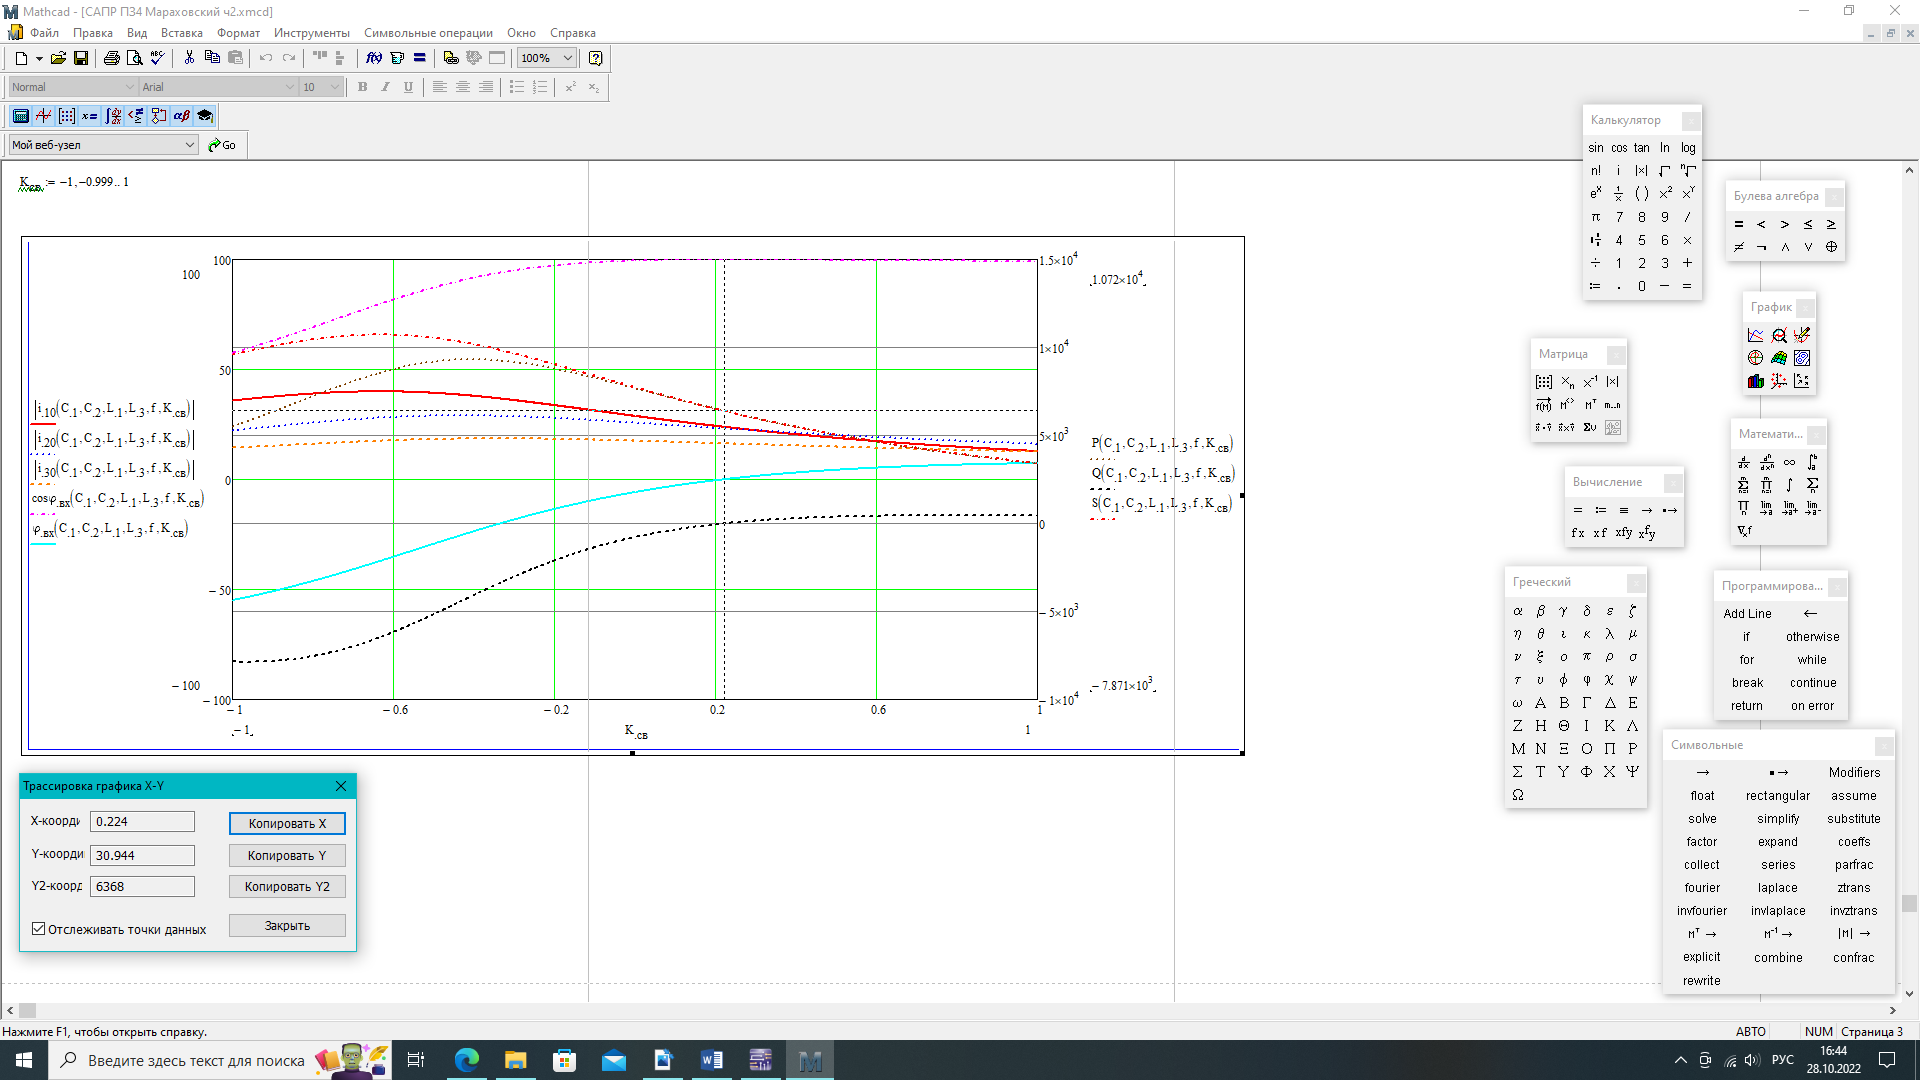The width and height of the screenshot is (1920, 1080).
Task: Toggle the Matrix toolbar palette icon
Action: click(67, 116)
